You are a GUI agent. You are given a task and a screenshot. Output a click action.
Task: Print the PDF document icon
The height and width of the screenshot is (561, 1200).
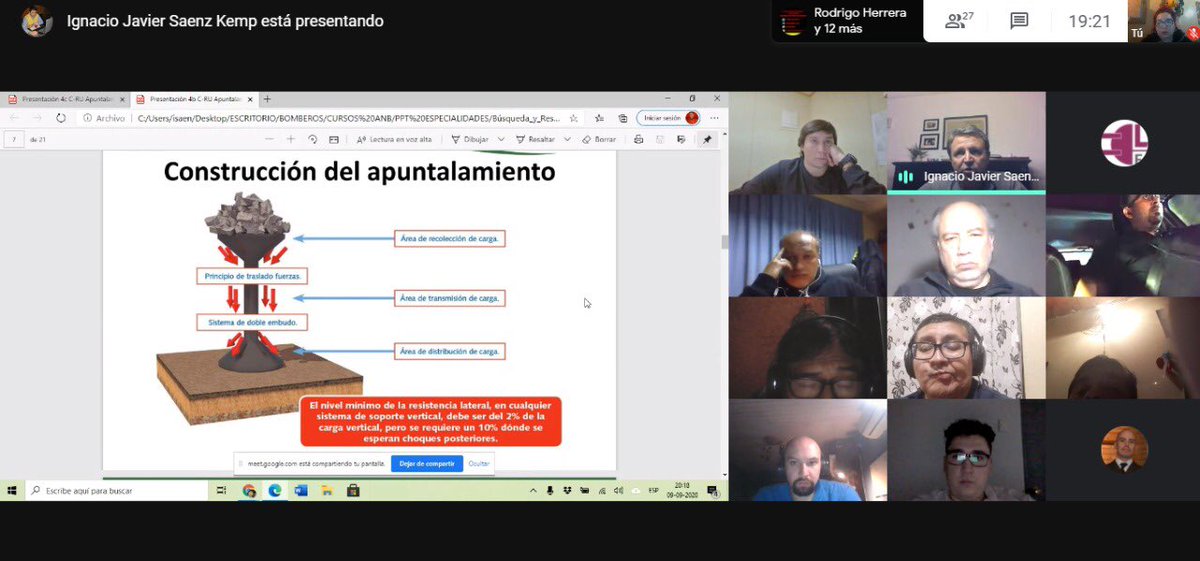(x=638, y=140)
